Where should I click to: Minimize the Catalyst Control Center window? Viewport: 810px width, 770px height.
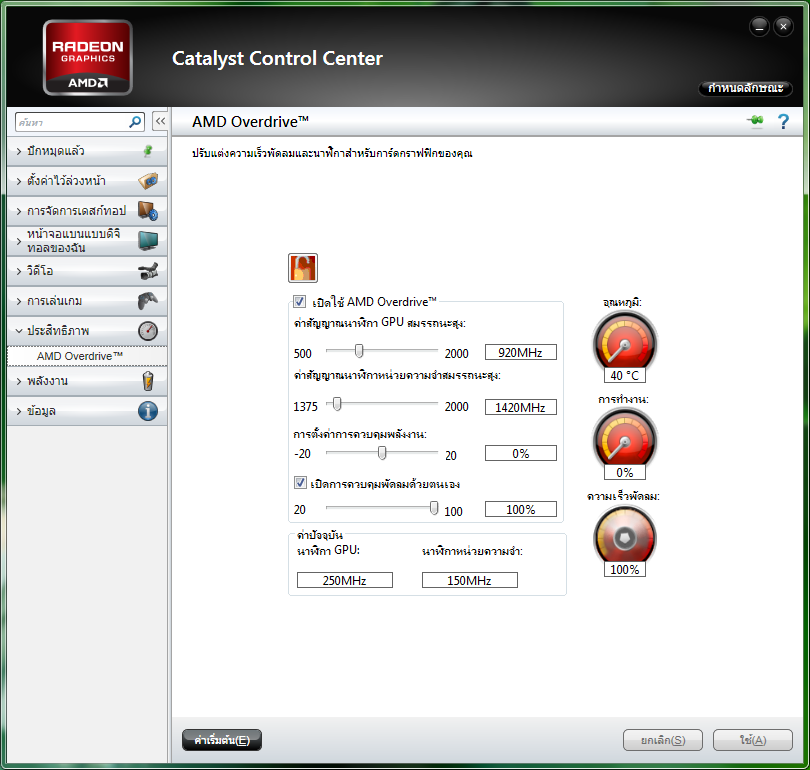click(x=759, y=27)
